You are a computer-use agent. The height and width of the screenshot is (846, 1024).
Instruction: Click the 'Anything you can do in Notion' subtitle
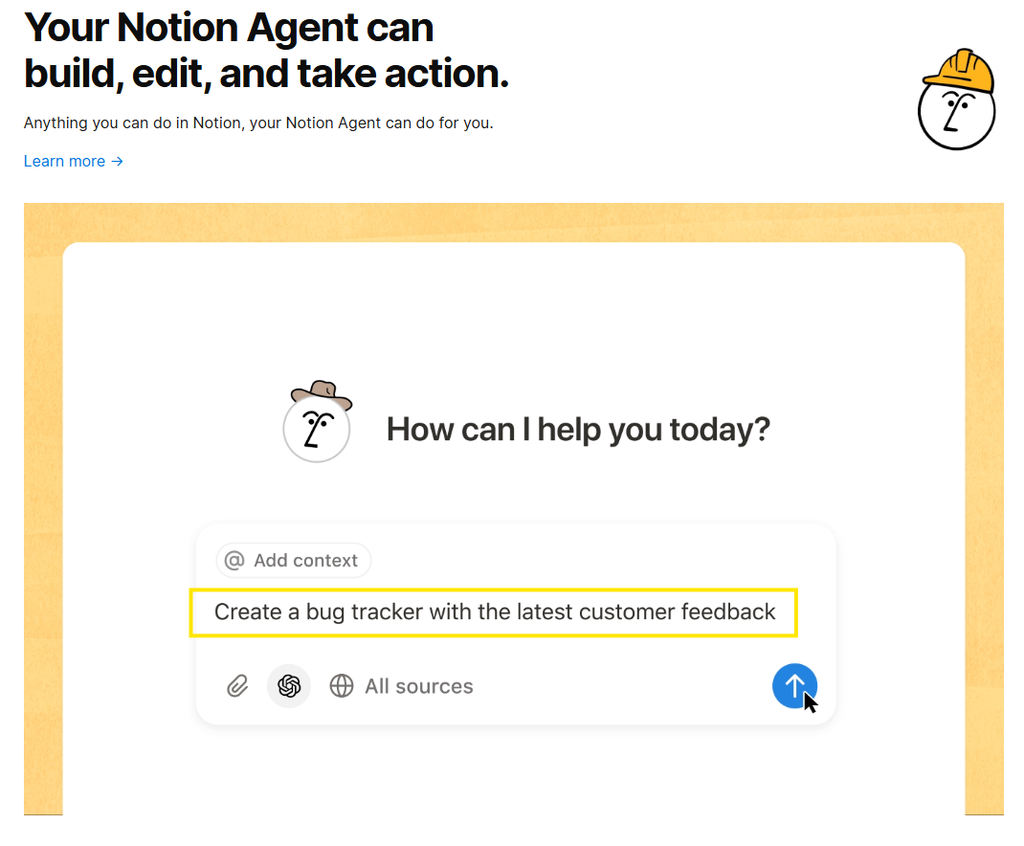click(x=259, y=123)
